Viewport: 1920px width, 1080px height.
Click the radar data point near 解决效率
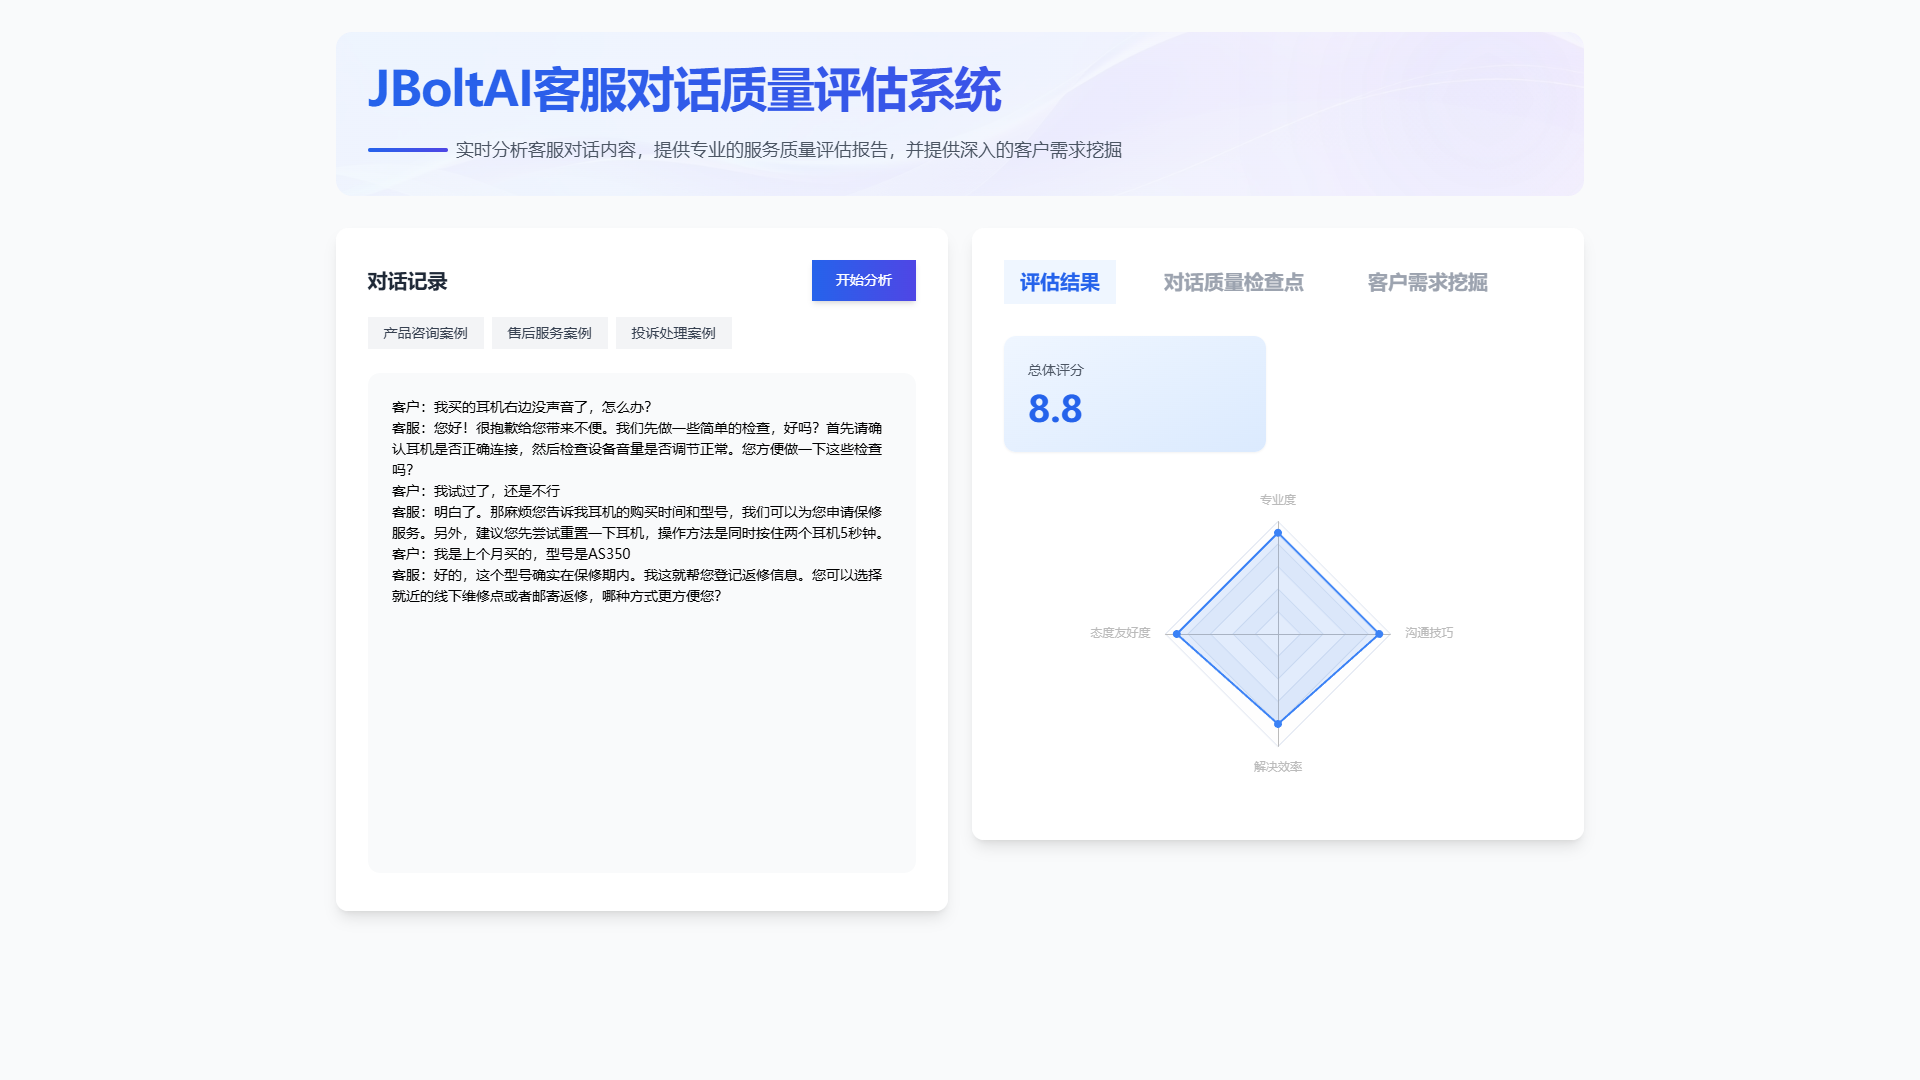[1278, 723]
